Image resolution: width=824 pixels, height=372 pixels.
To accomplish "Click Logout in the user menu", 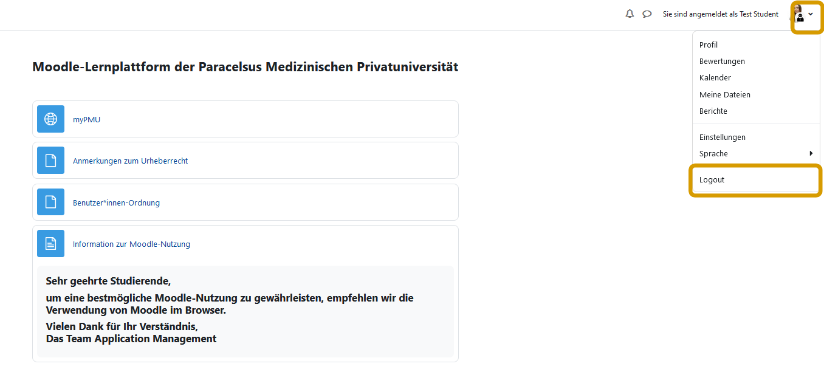I will (712, 180).
